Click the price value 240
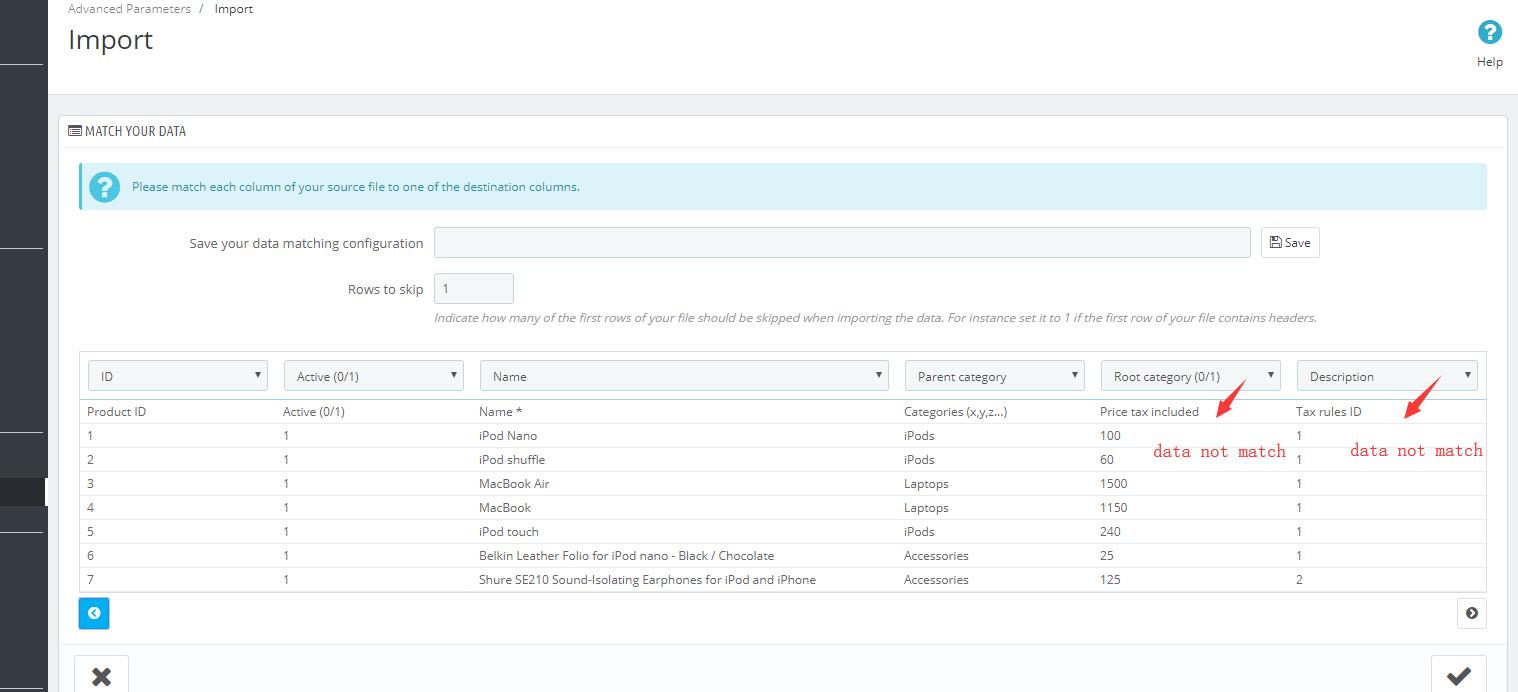Image resolution: width=1518 pixels, height=692 pixels. (x=1110, y=532)
